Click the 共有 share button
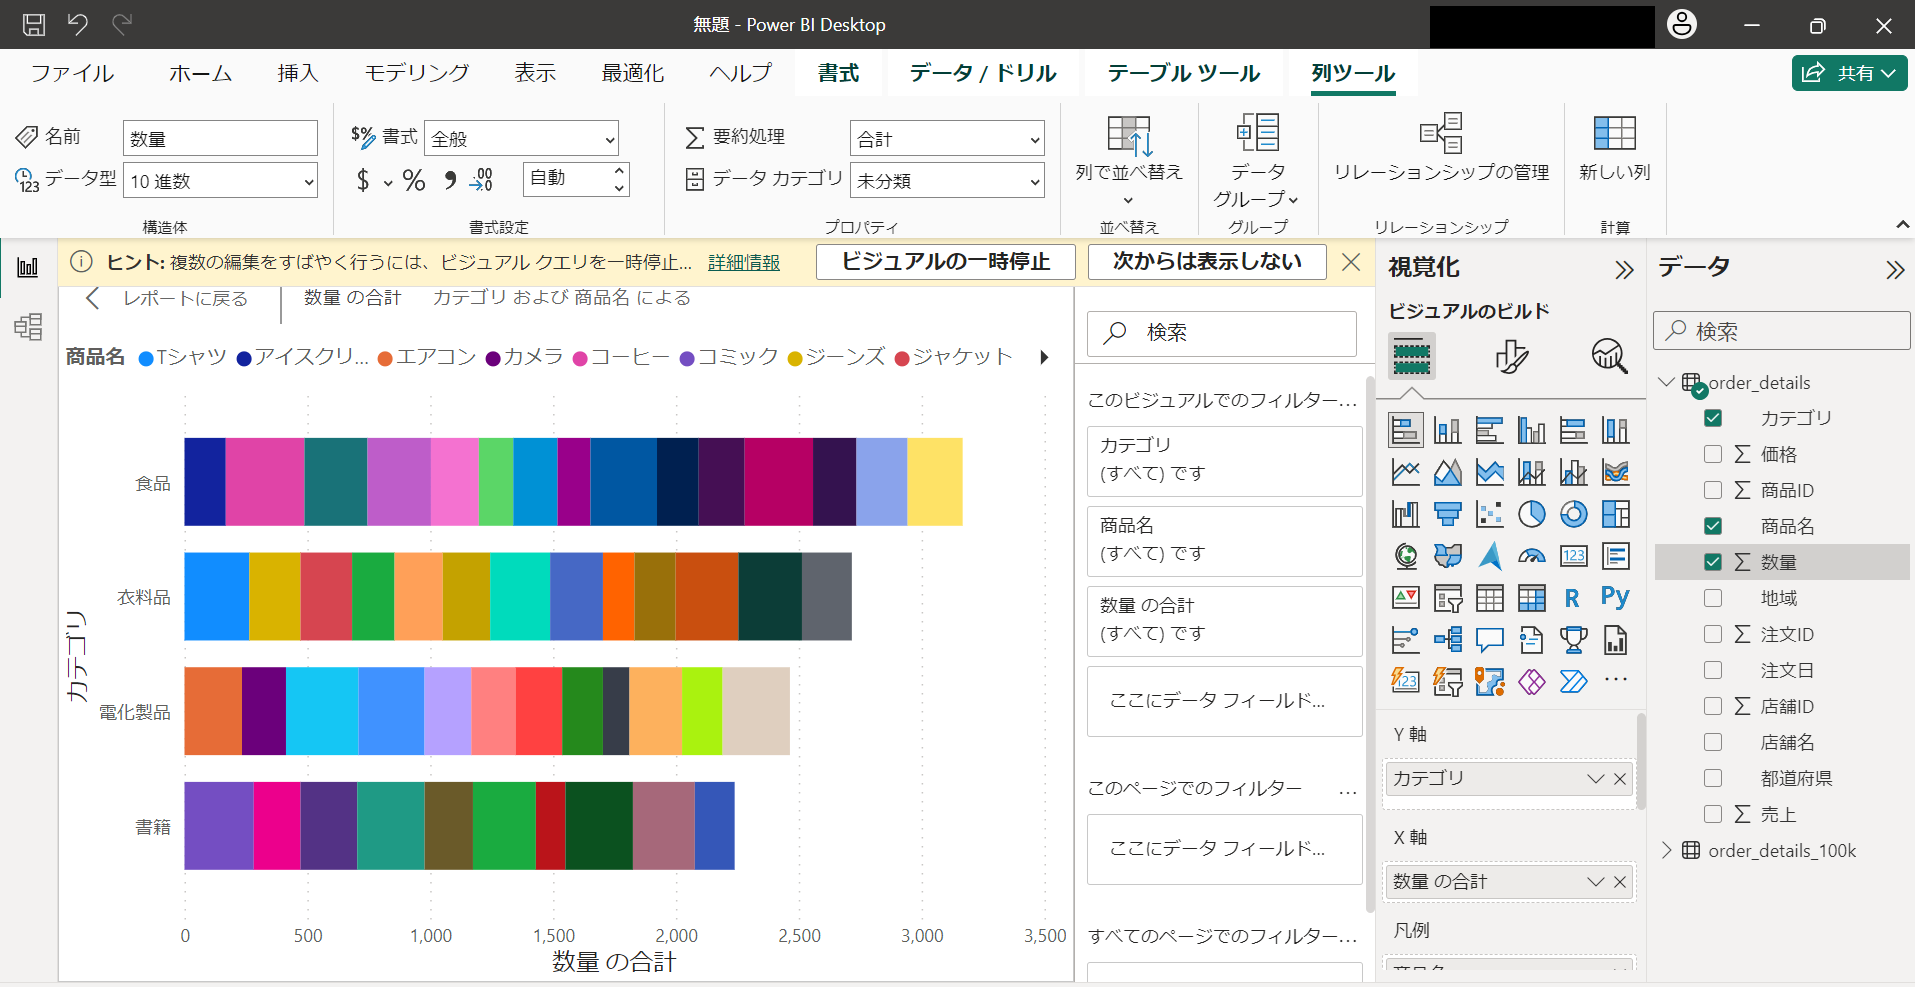1915x987 pixels. click(x=1849, y=73)
